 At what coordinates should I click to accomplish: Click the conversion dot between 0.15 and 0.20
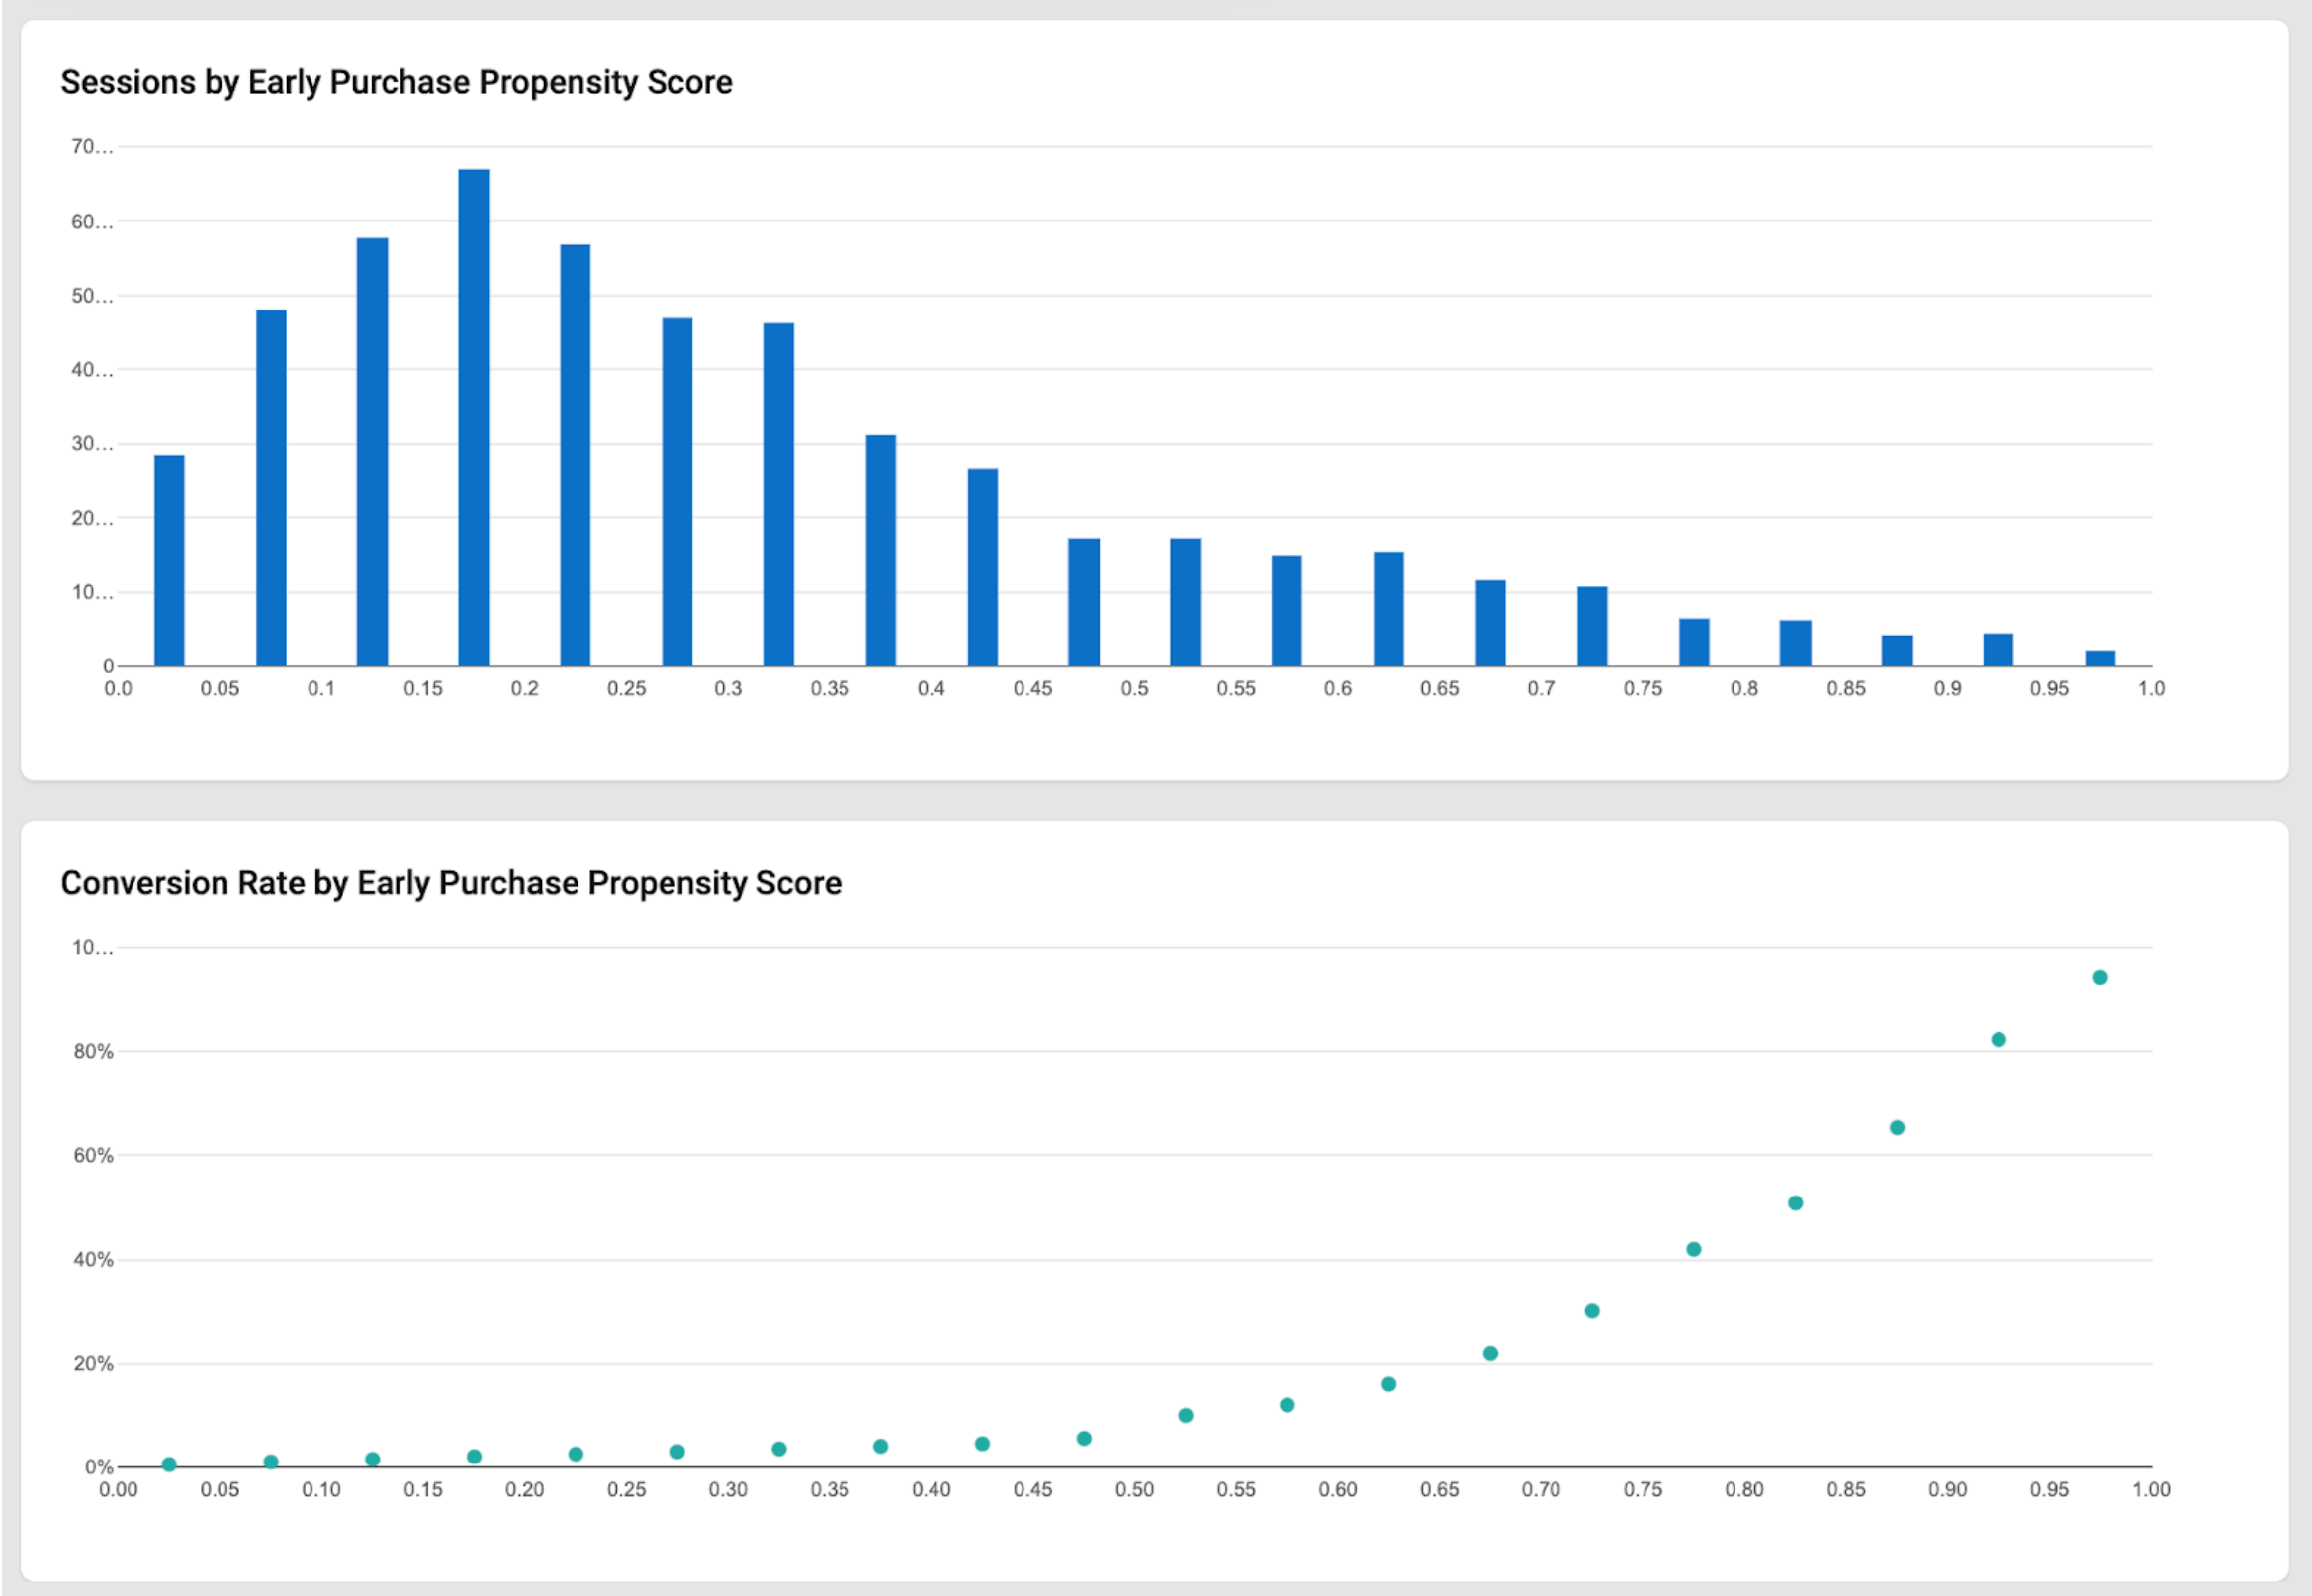pos(474,1457)
